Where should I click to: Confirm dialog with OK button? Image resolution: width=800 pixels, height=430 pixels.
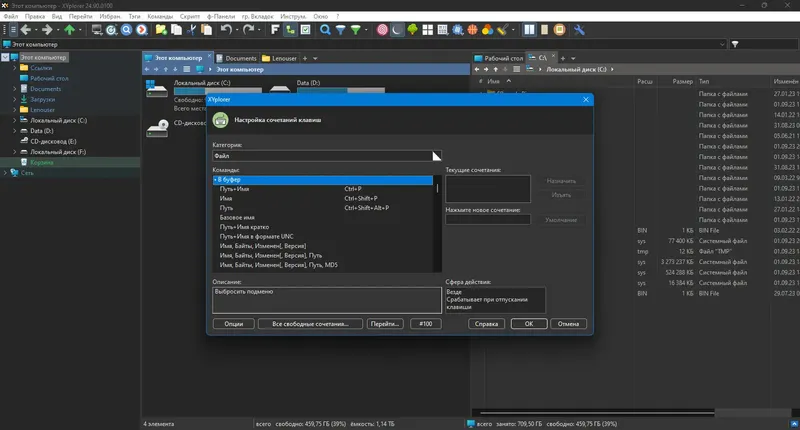tap(529, 324)
